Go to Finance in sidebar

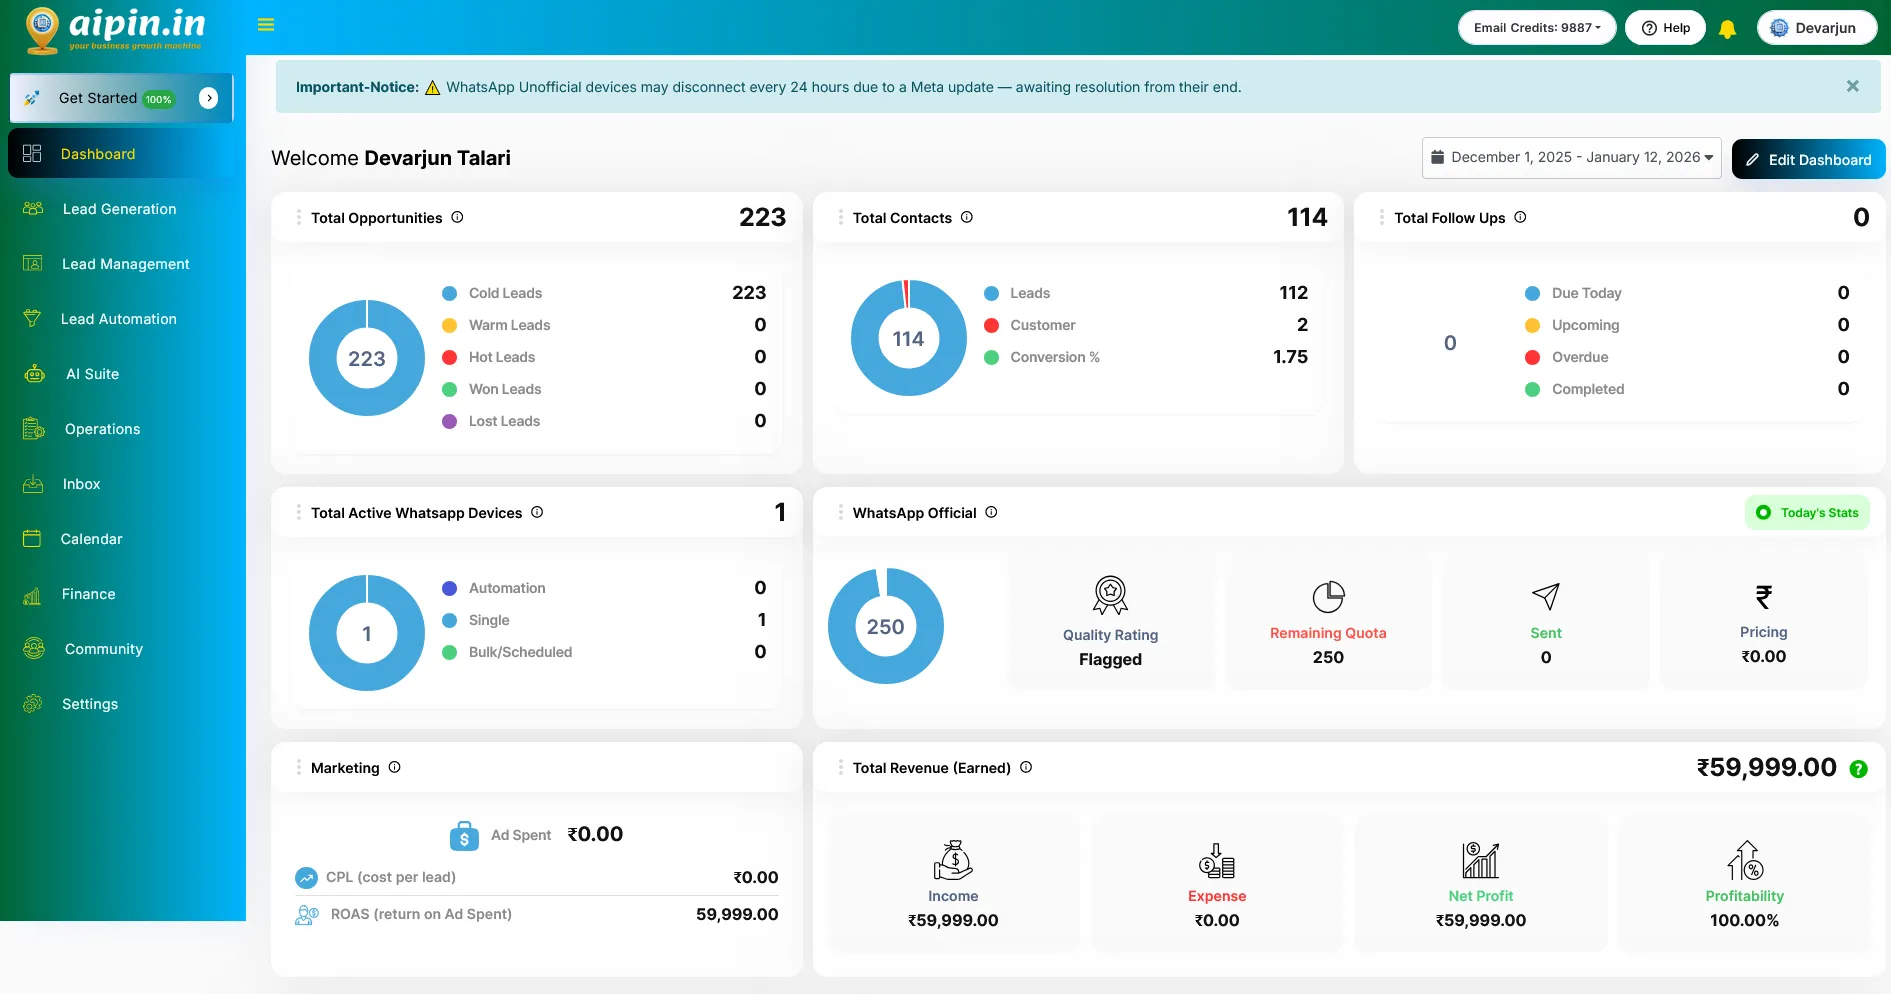88,594
